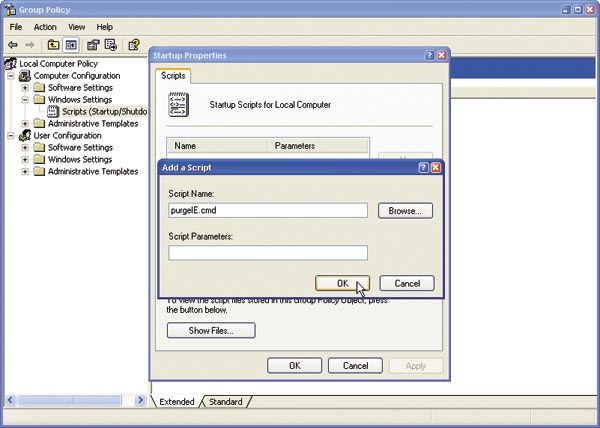
Task: Click the Up one level toolbar icon
Action: (x=52, y=45)
